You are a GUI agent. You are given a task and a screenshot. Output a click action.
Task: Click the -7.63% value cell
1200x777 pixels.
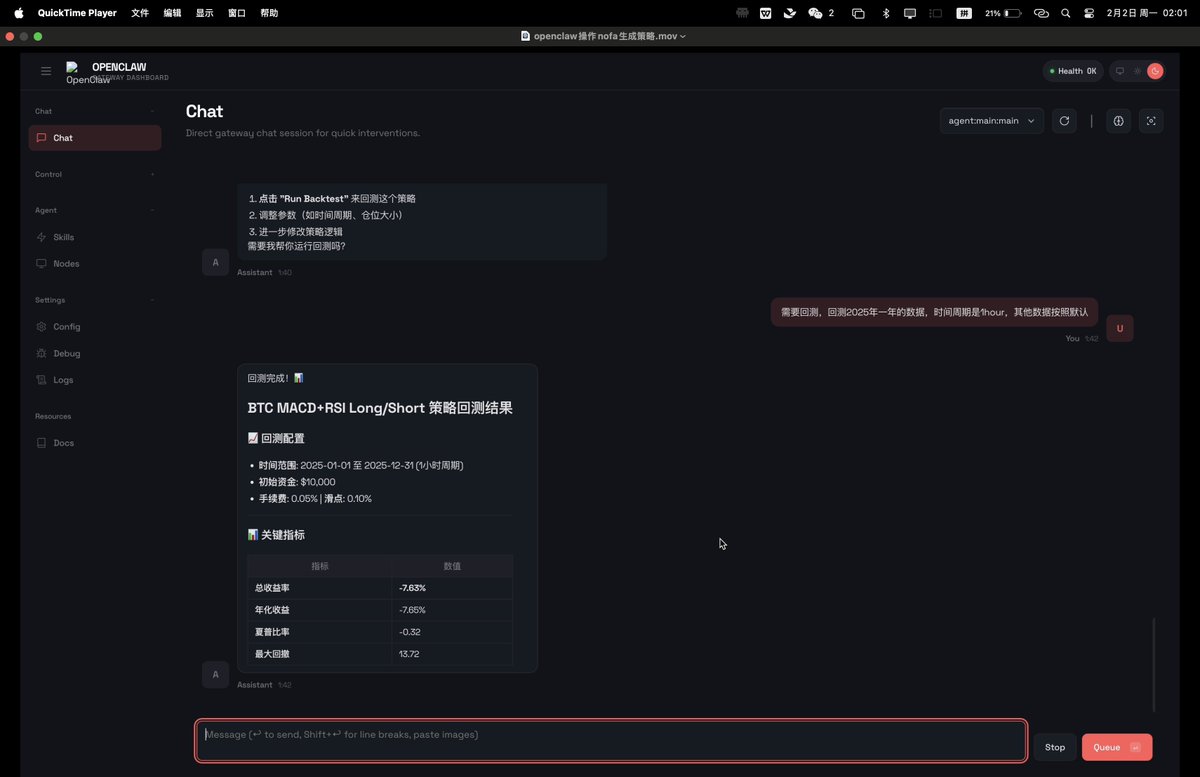point(452,588)
